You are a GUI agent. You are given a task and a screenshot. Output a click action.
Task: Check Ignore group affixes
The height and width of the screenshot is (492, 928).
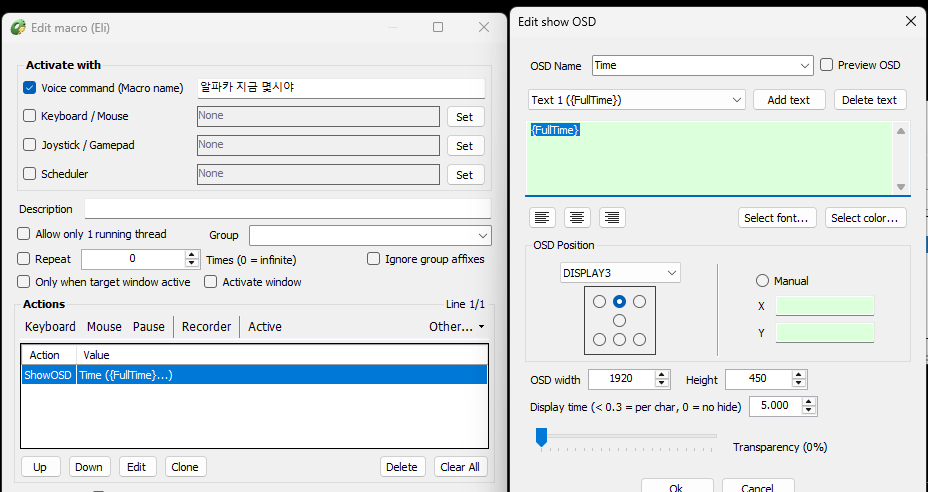coord(373,259)
